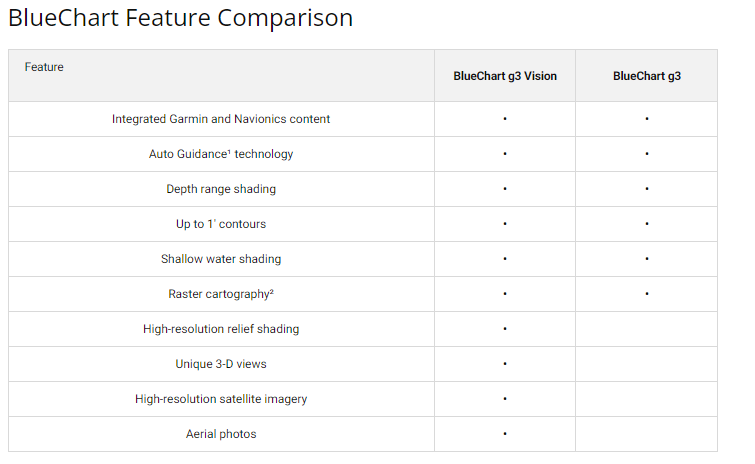The image size is (755, 464).
Task: Click the Integrated Garmin and Navionics content row
Action: tap(221, 119)
